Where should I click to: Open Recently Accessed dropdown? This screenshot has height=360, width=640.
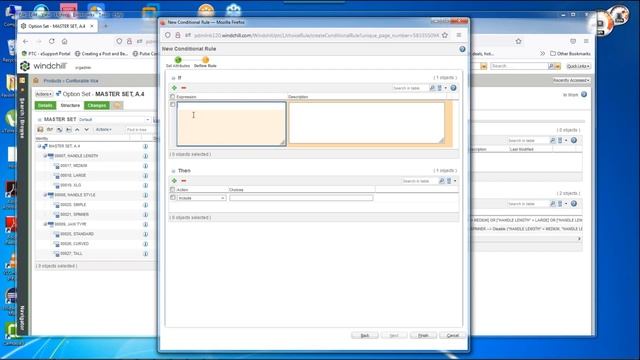571,80
